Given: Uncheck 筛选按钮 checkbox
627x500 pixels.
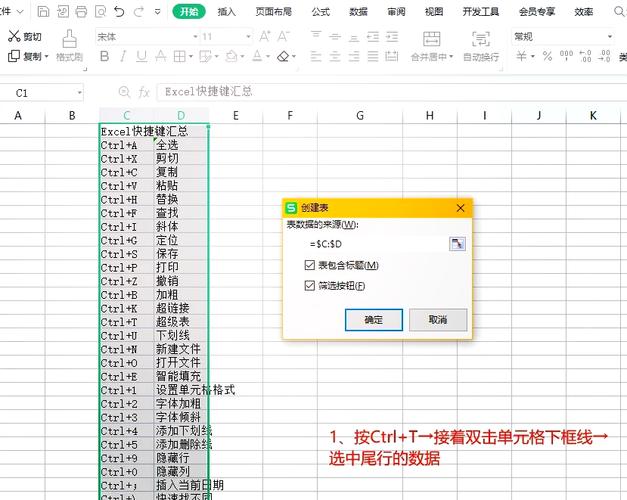Looking at the screenshot, I should click(x=310, y=286).
